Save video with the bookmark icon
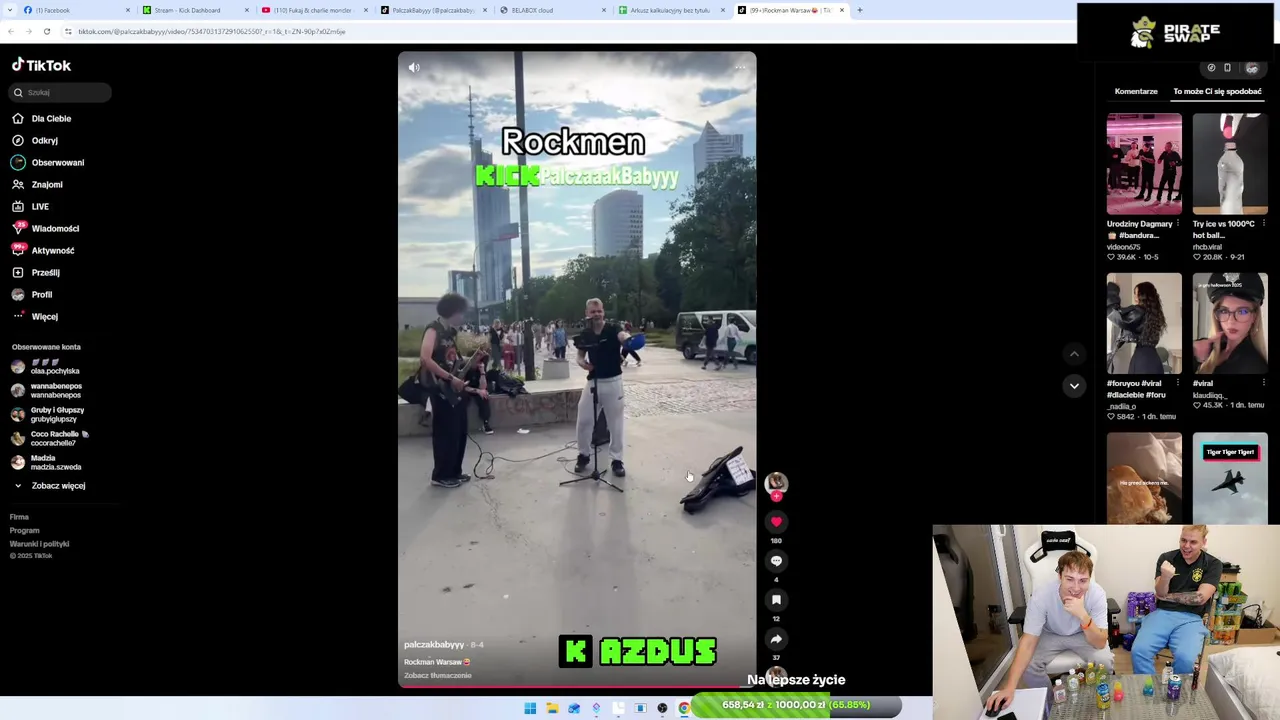This screenshot has height=720, width=1280. [x=776, y=600]
